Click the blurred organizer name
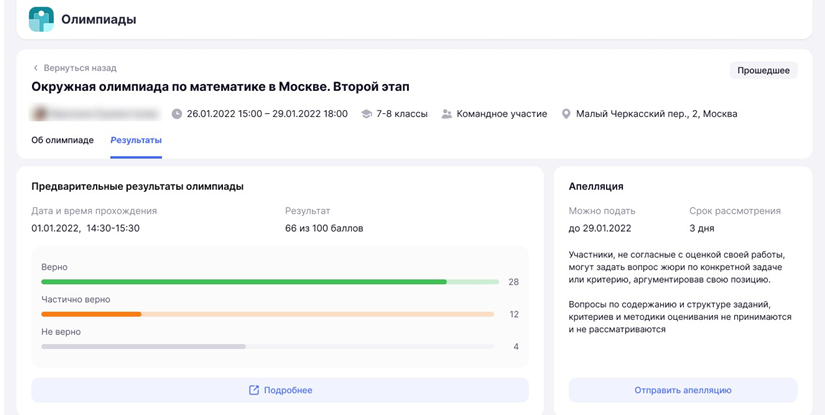This screenshot has height=415, width=825. (x=96, y=114)
